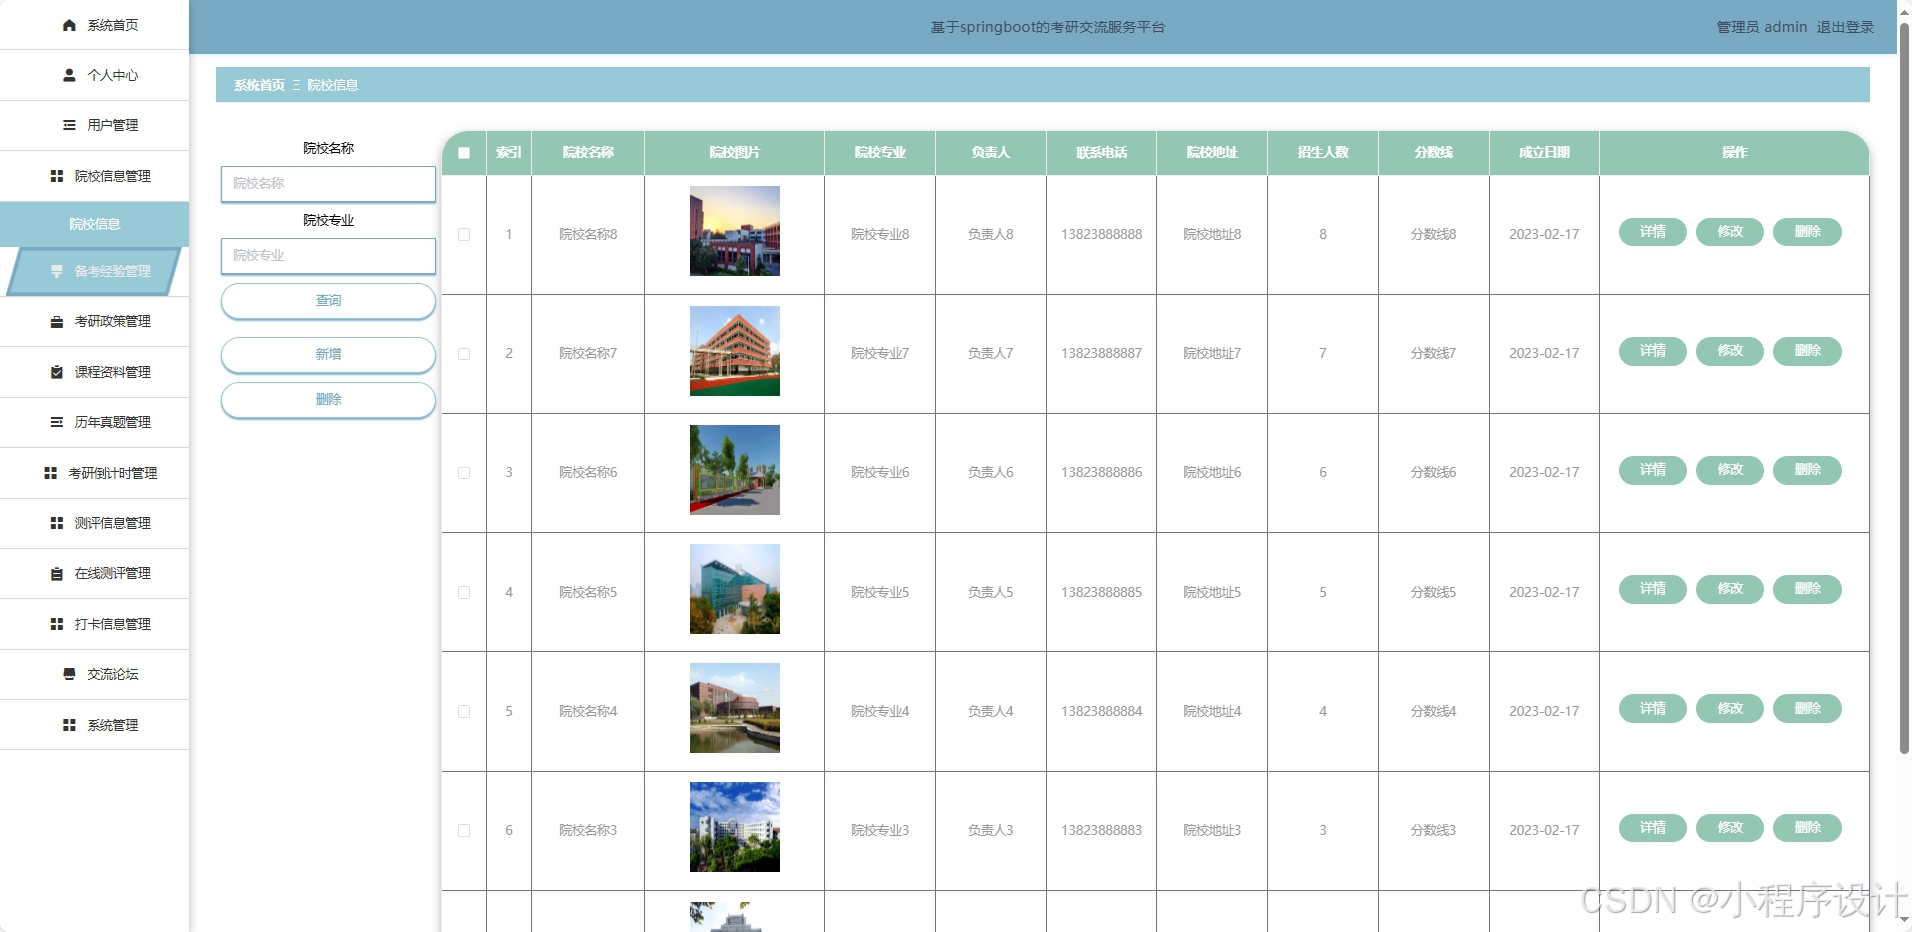
Task: Open school image thumbnail for 院校名称5
Action: tap(735, 589)
